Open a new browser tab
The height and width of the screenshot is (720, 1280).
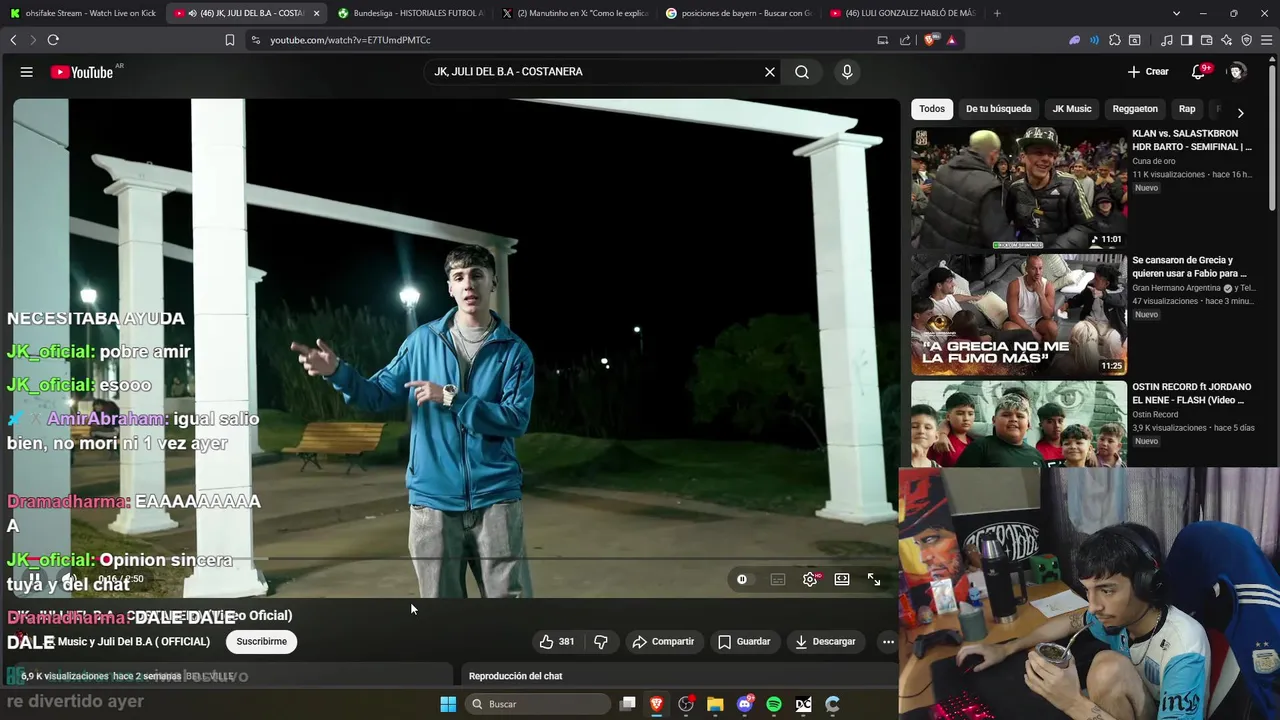(997, 13)
